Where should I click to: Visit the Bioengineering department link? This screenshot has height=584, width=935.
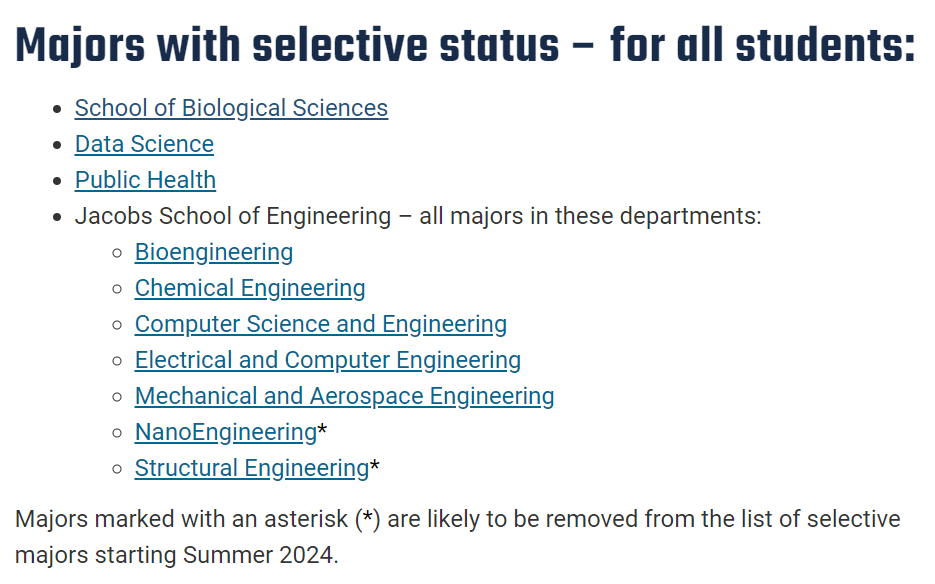(214, 252)
